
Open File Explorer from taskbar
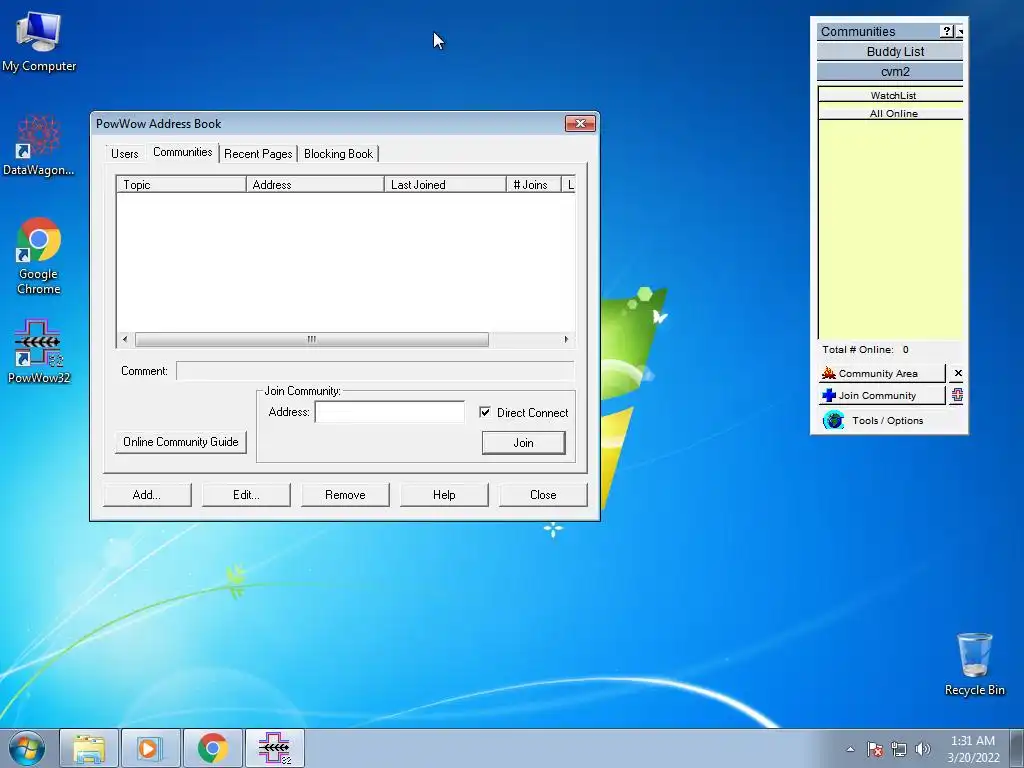coord(89,748)
